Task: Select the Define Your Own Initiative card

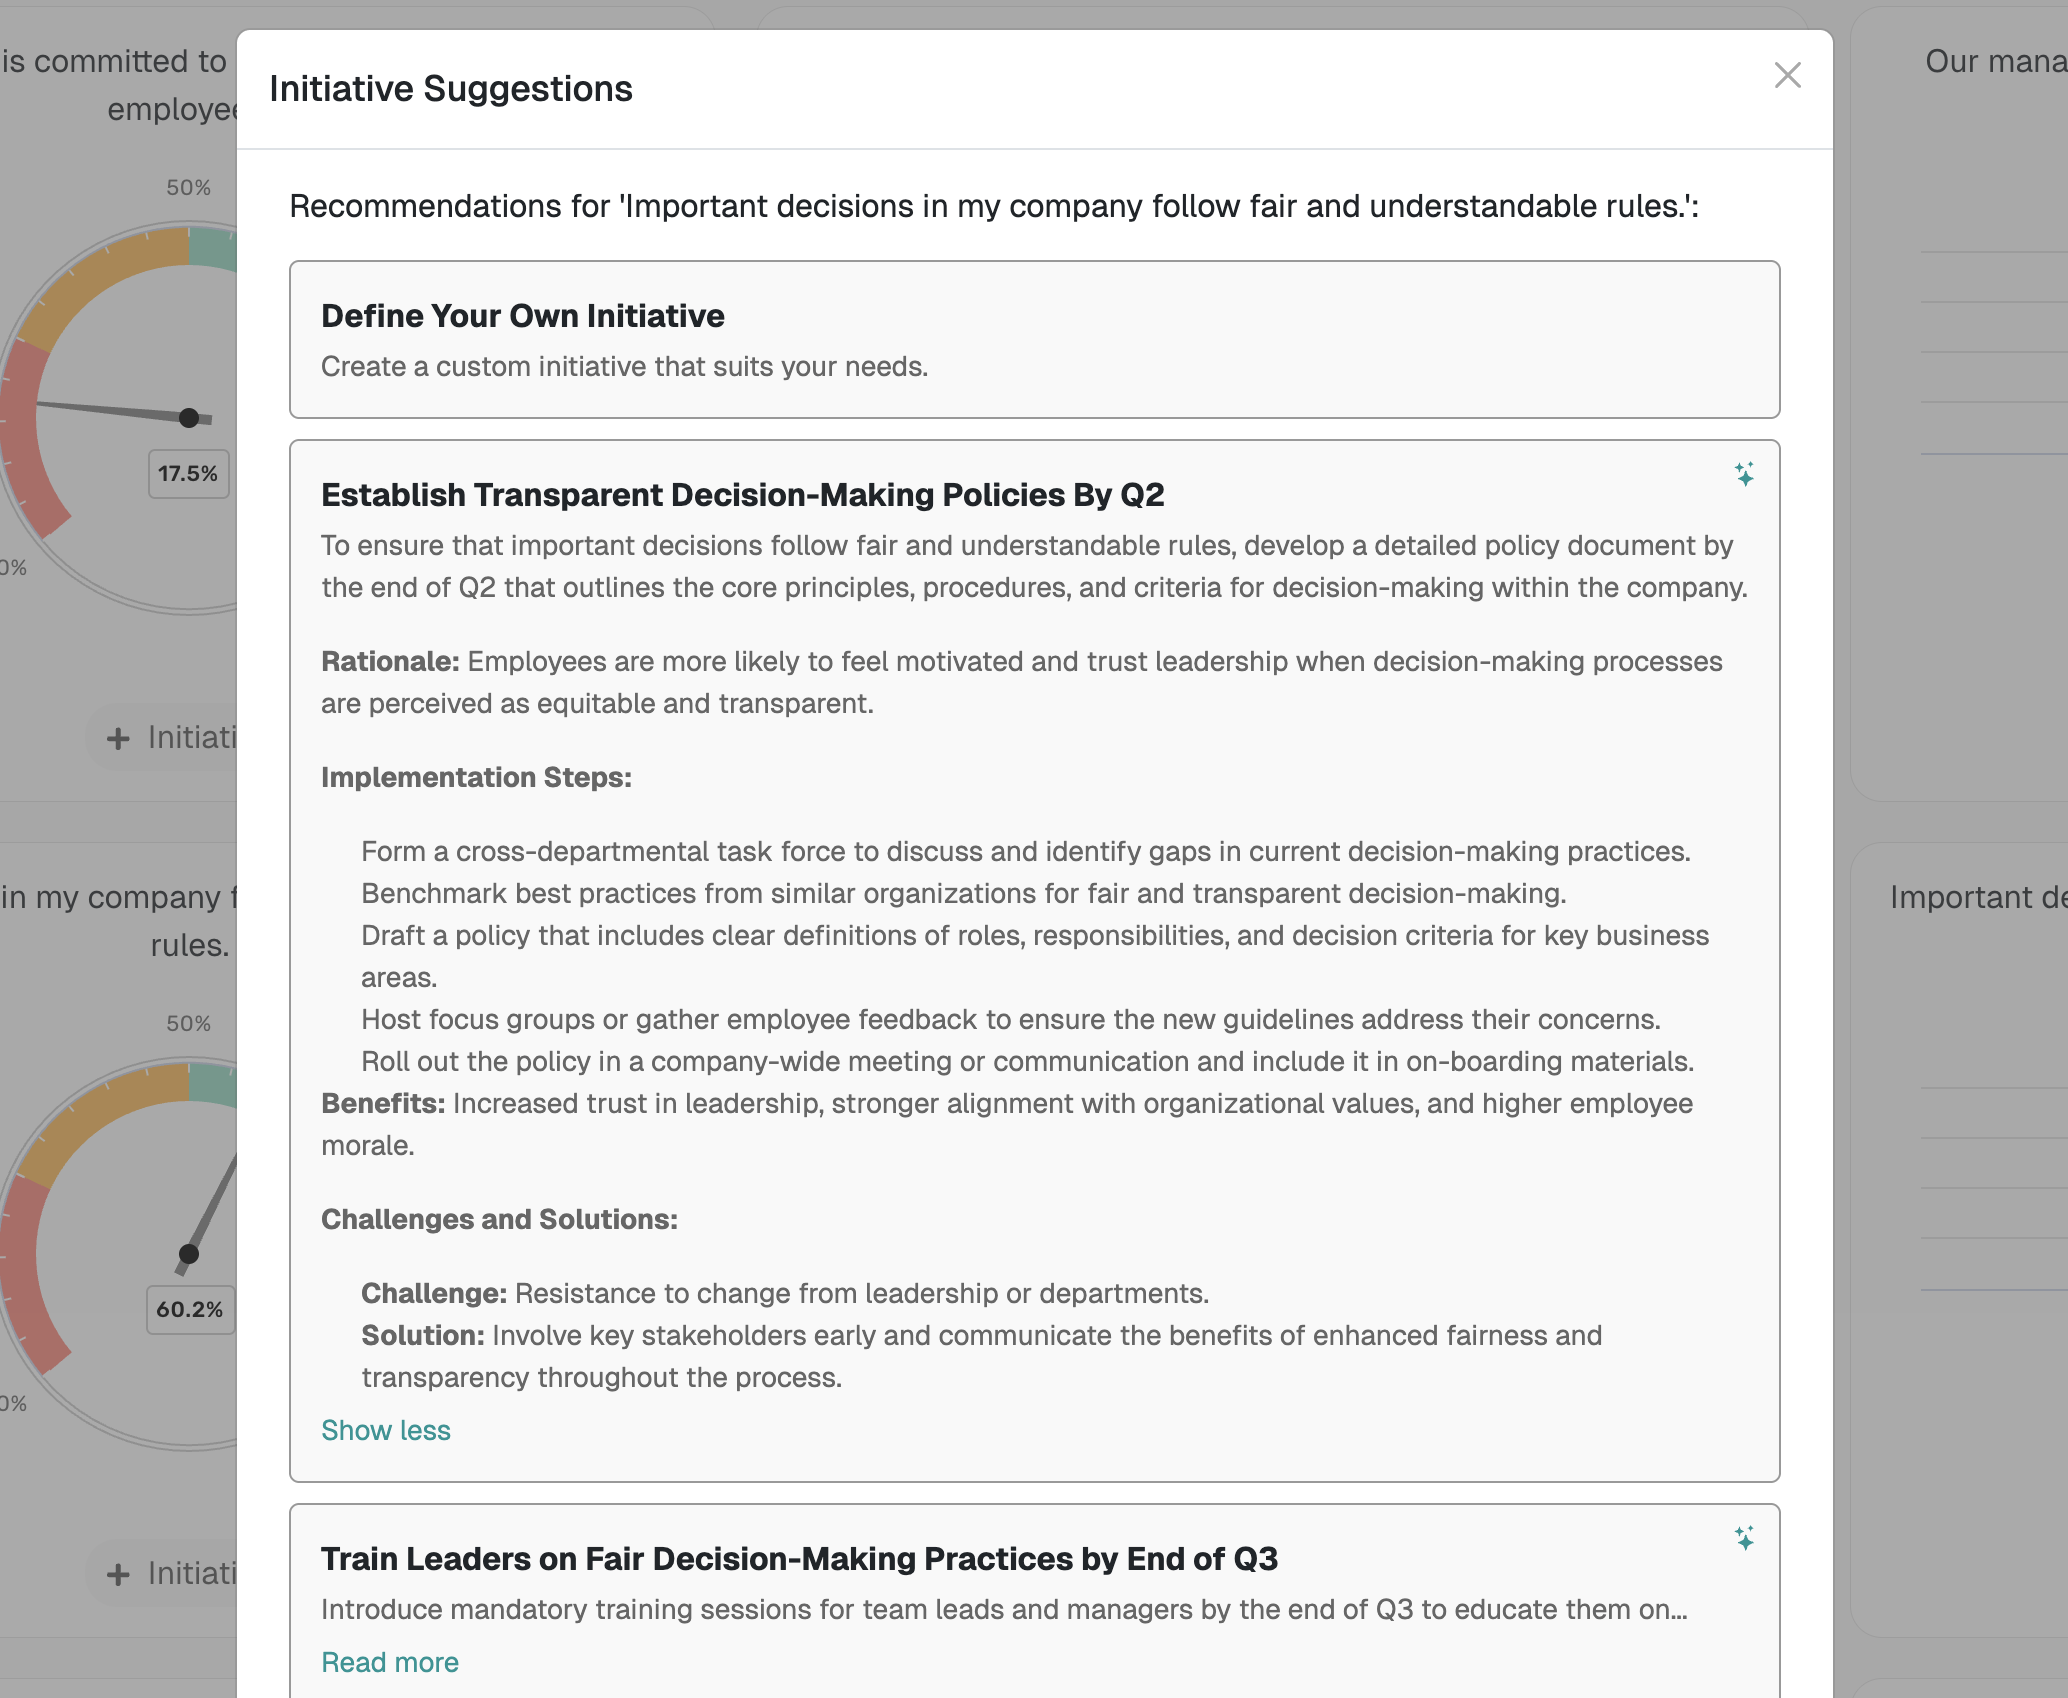Action: coord(1034,339)
